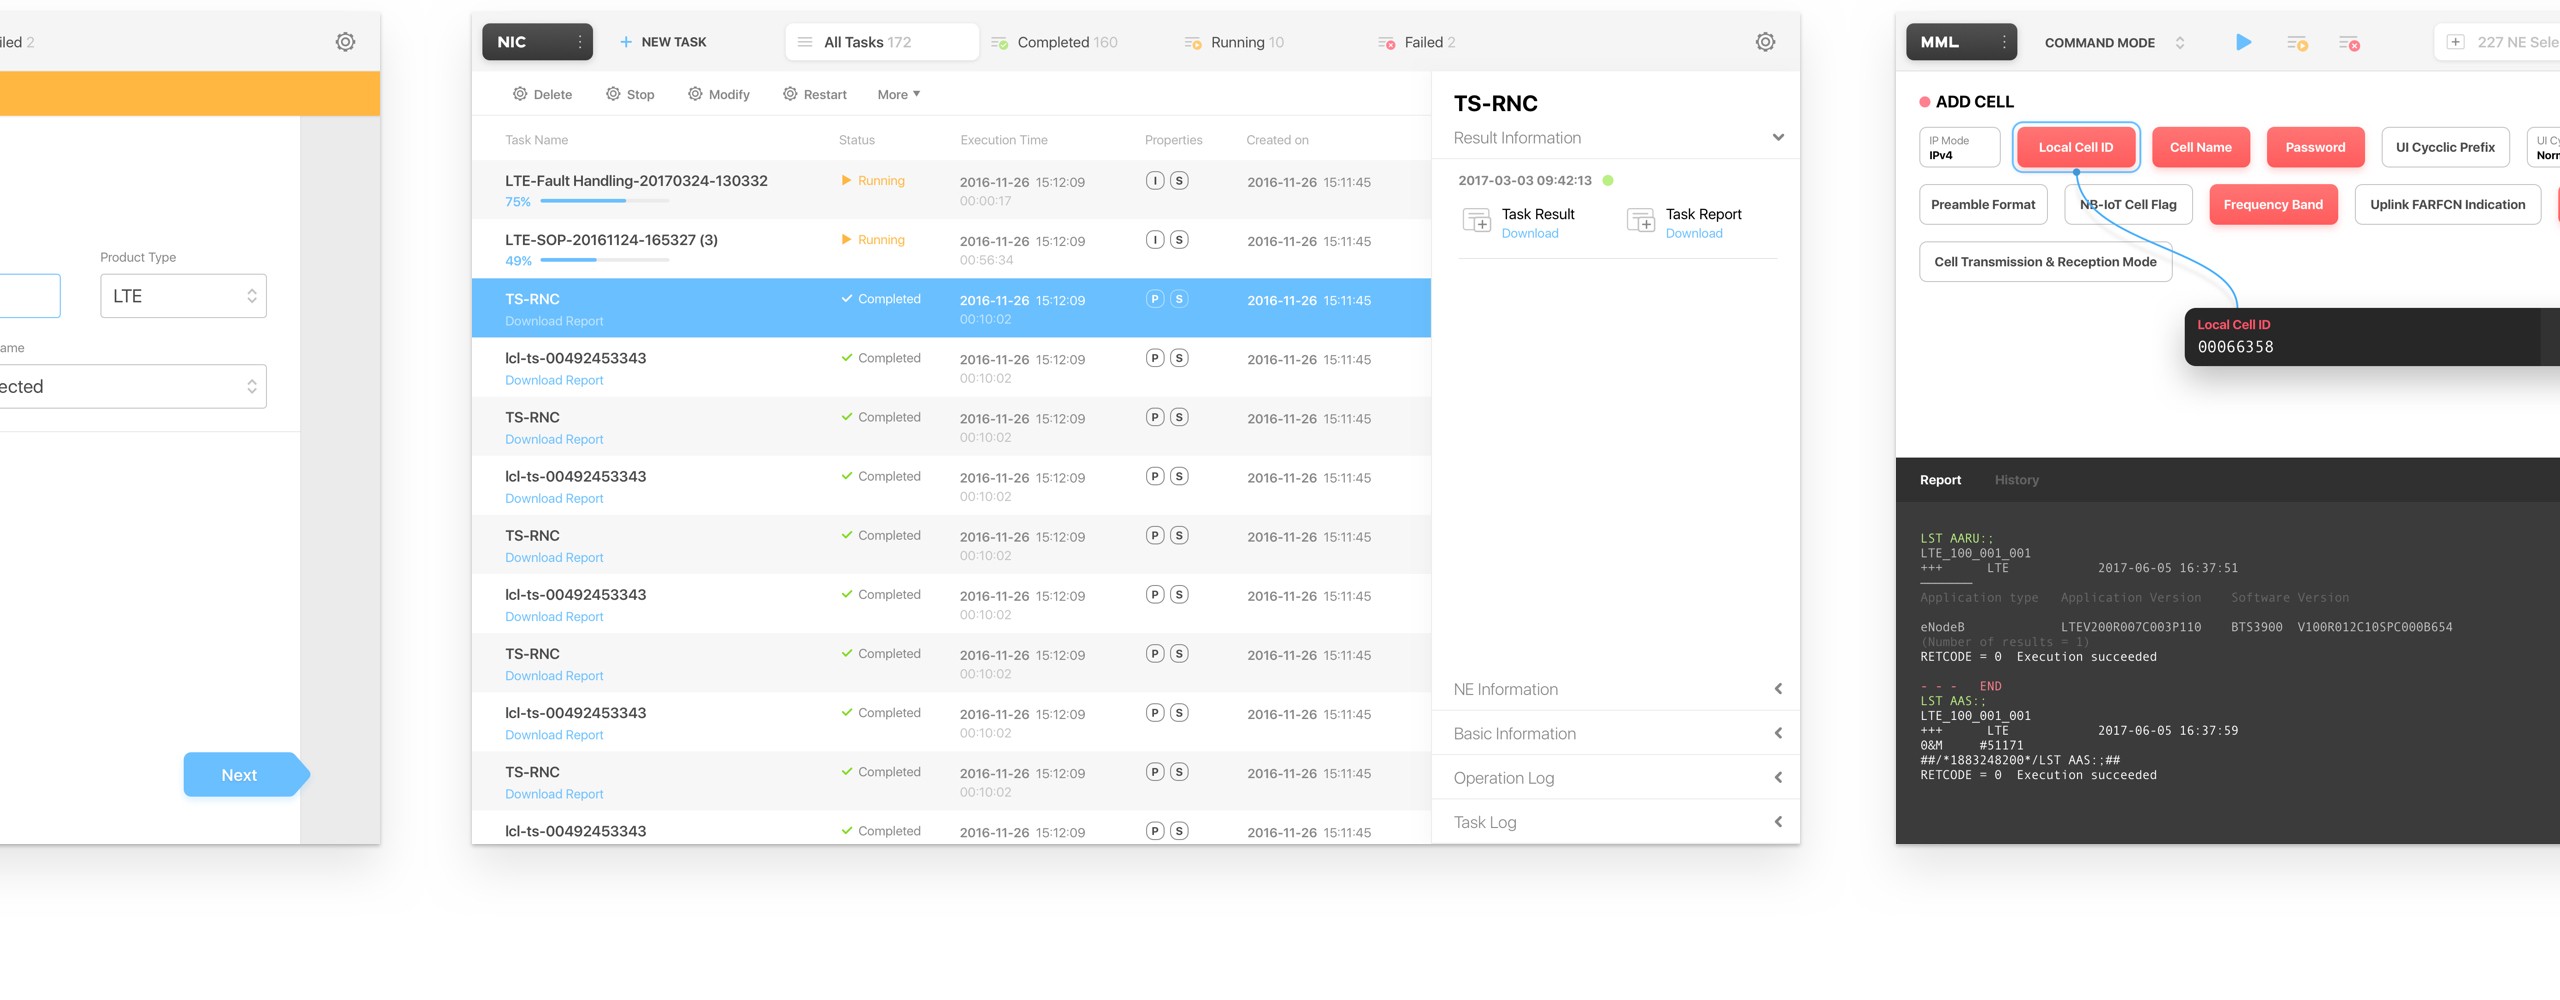Click the Task Result download icon
The height and width of the screenshot is (1000, 2560).
coord(1478,219)
